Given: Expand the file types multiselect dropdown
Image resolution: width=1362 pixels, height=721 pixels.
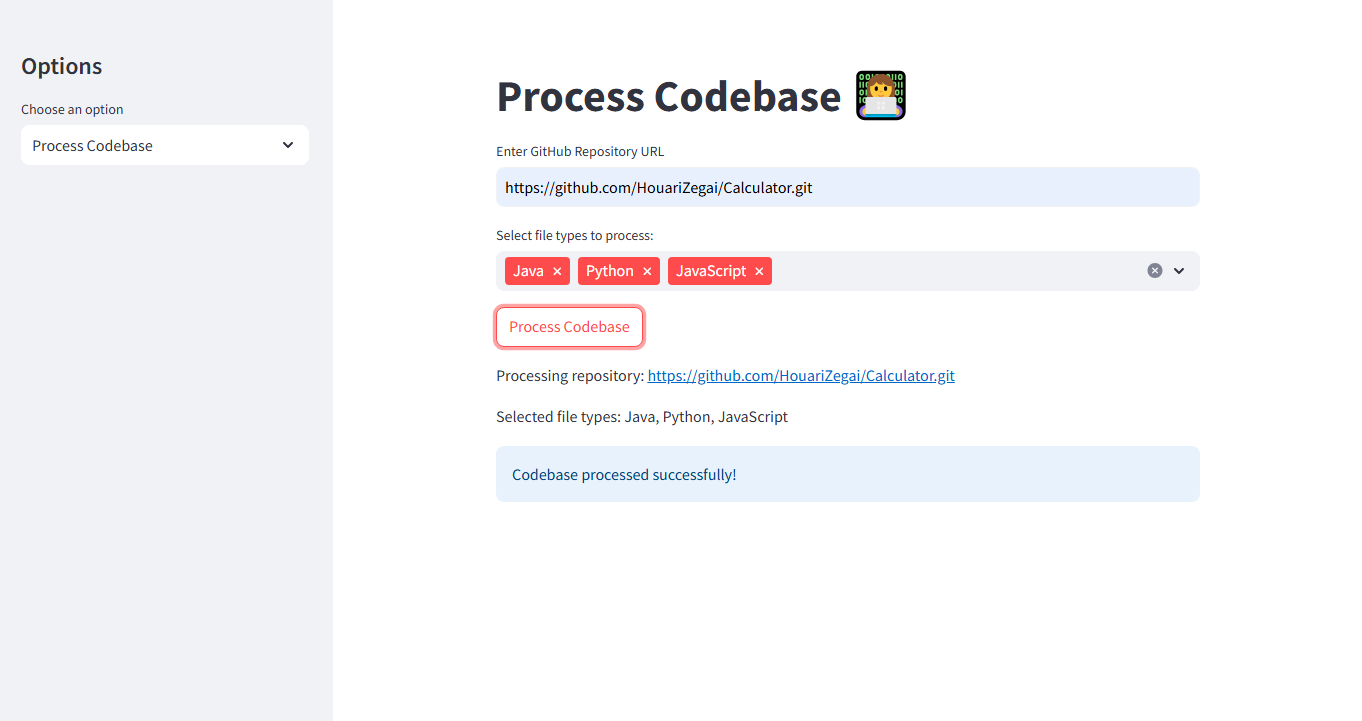Looking at the screenshot, I should (x=1179, y=271).
